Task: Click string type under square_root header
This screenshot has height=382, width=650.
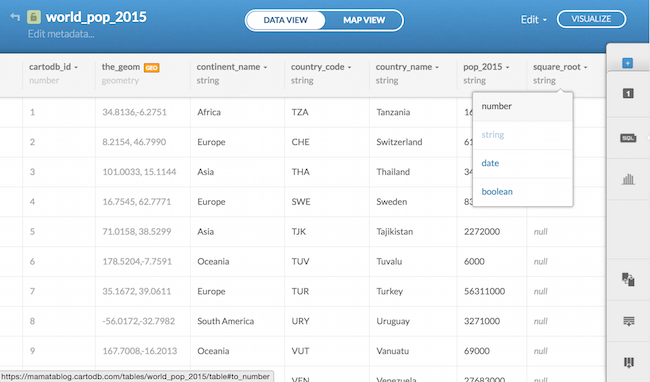Action: pyautogui.click(x=544, y=80)
